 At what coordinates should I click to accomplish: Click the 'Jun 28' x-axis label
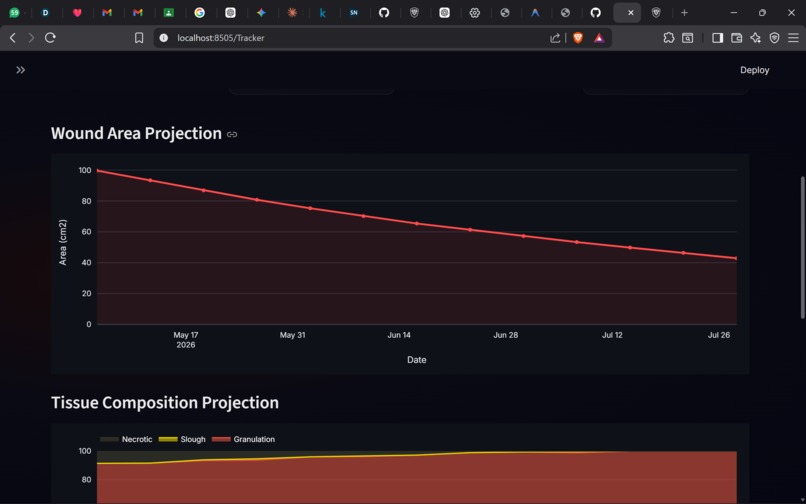pyautogui.click(x=506, y=335)
